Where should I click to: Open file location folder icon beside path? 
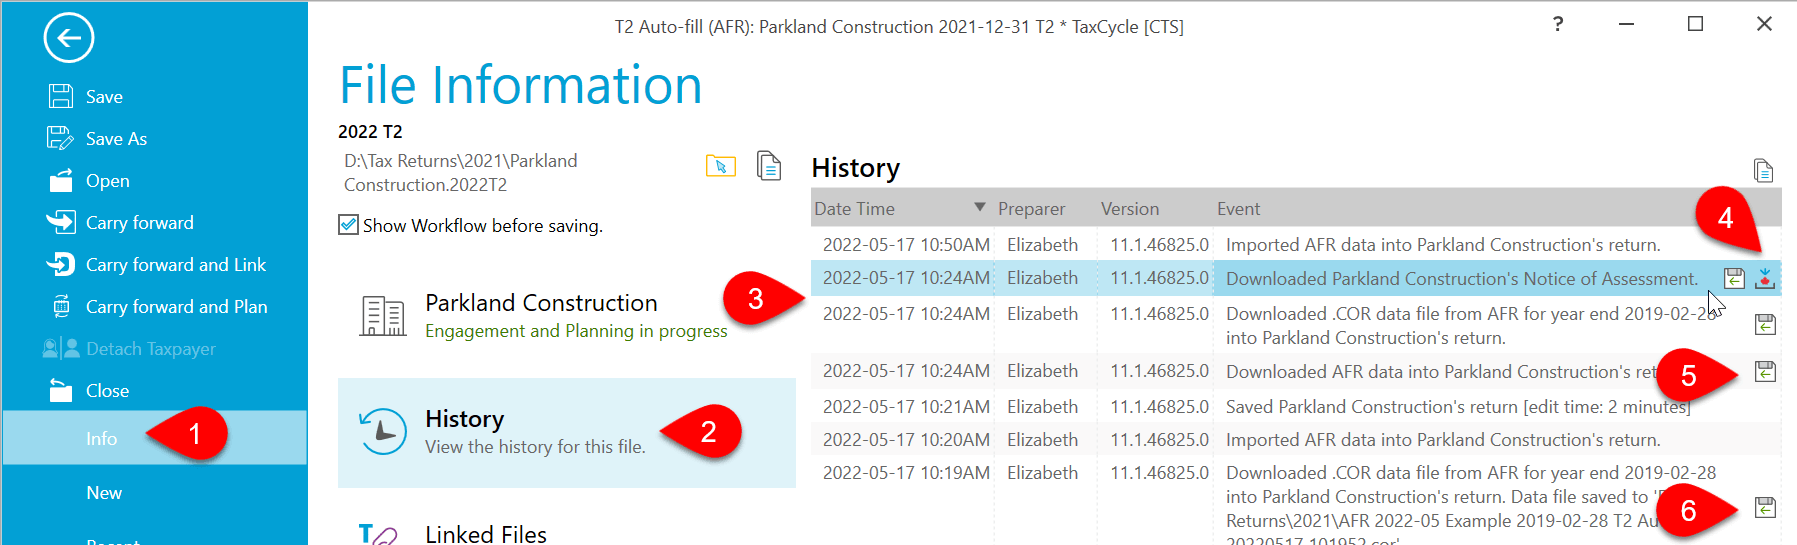click(x=721, y=166)
